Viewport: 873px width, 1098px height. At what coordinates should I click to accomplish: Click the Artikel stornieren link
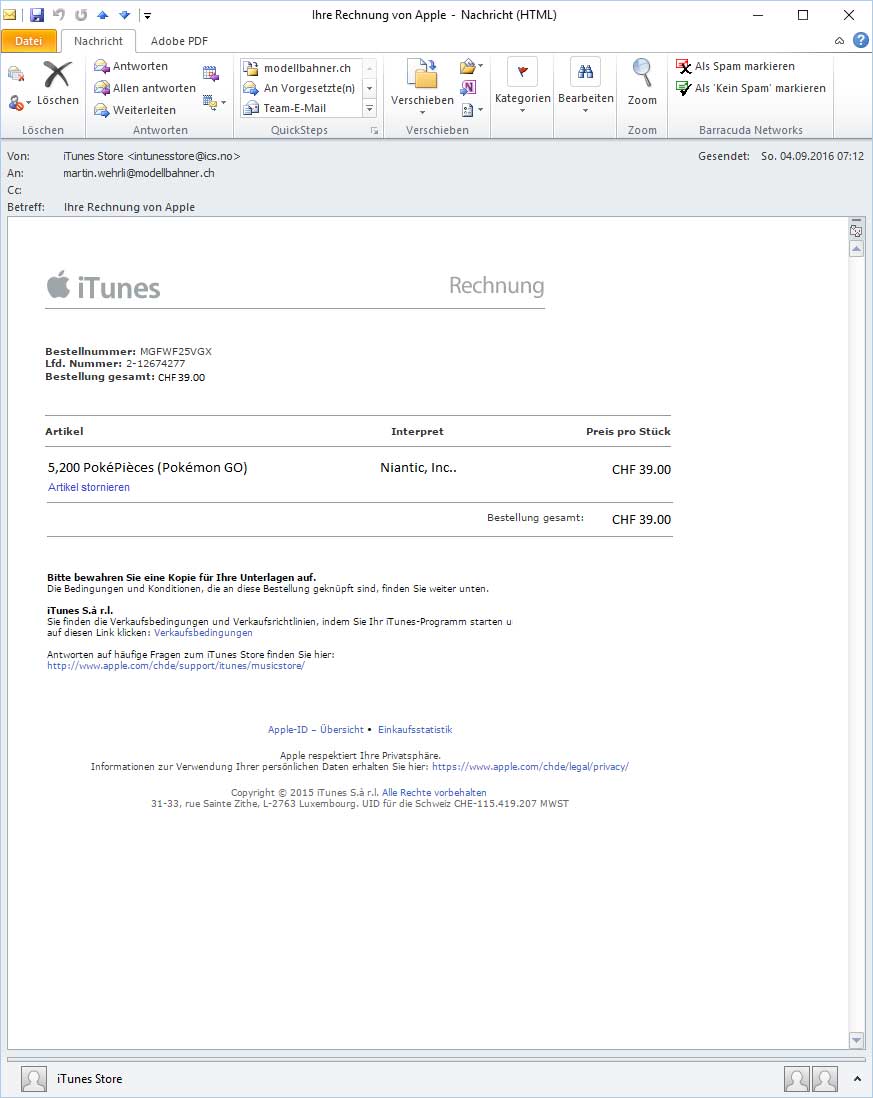point(87,487)
